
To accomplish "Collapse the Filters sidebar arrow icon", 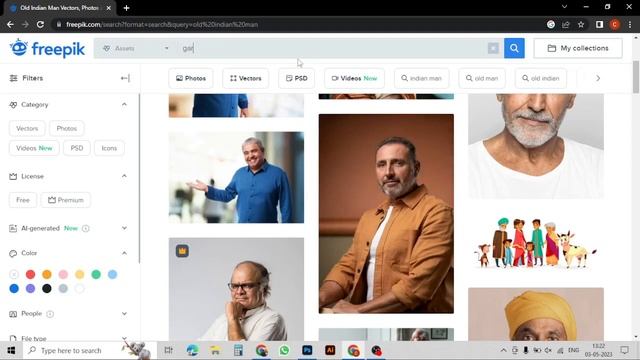I will pos(125,78).
